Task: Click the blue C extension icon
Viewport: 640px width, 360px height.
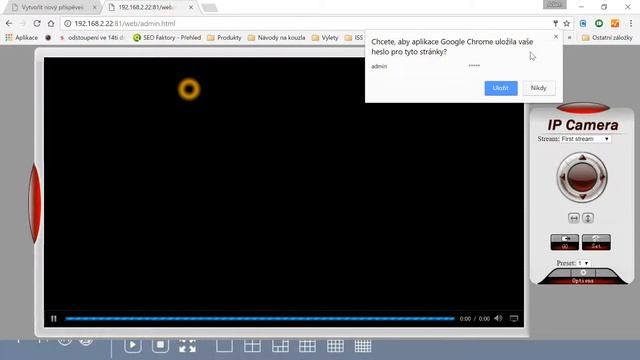Action: (x=583, y=24)
